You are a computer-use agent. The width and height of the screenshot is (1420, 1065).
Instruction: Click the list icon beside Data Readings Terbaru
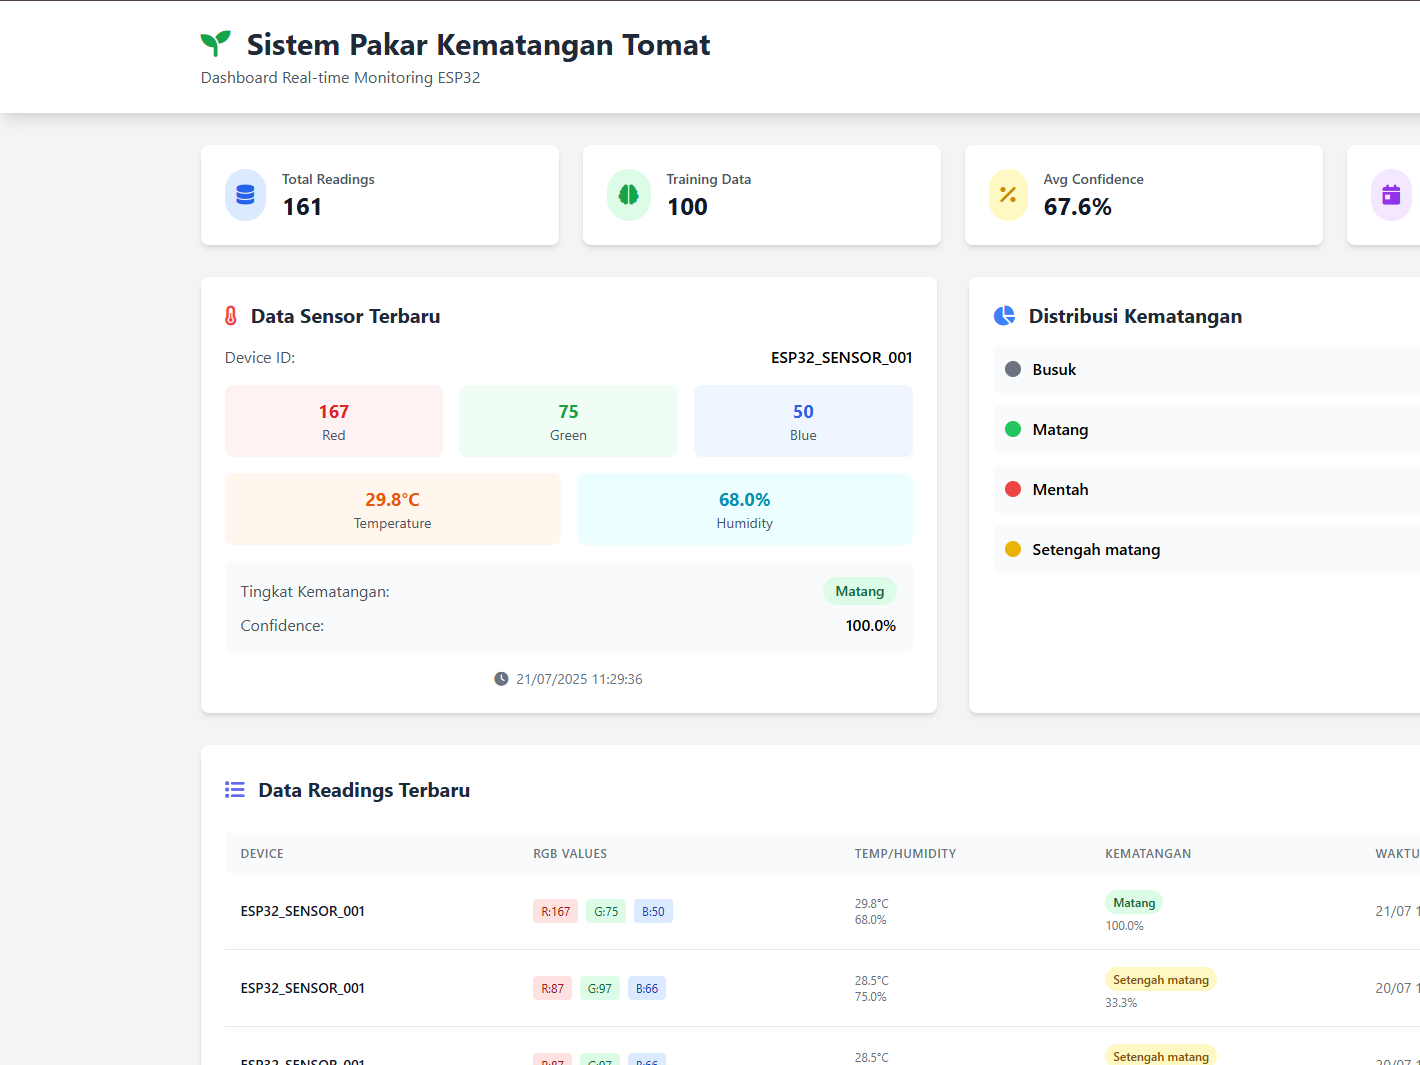point(235,790)
